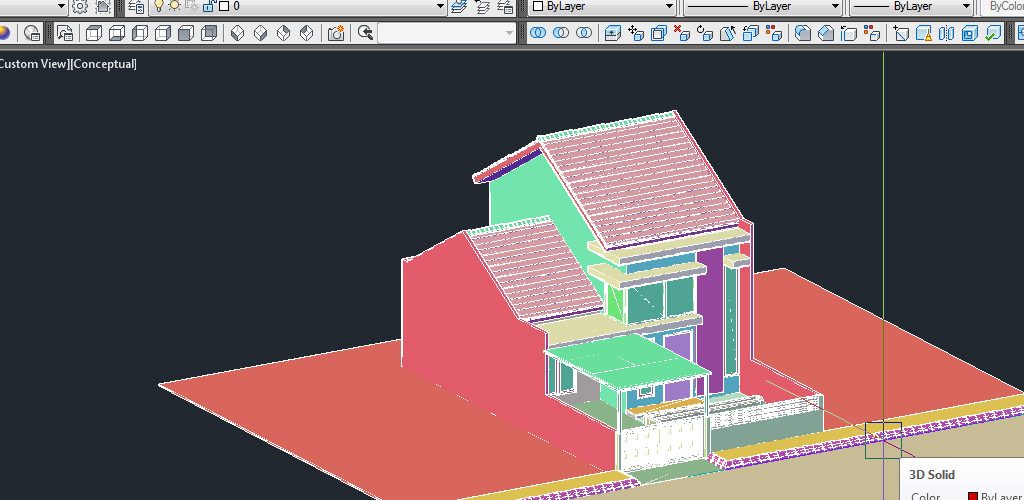Switch to Left view cube icon
This screenshot has width=1024, height=500.
point(140,33)
